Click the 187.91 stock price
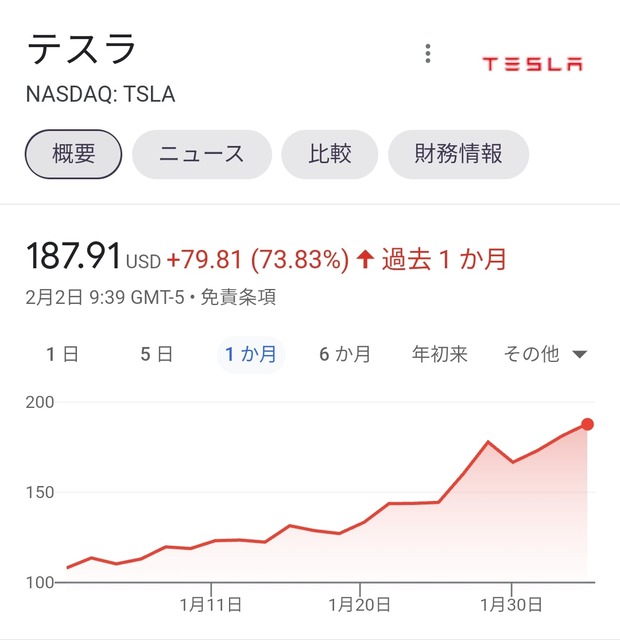 point(72,258)
